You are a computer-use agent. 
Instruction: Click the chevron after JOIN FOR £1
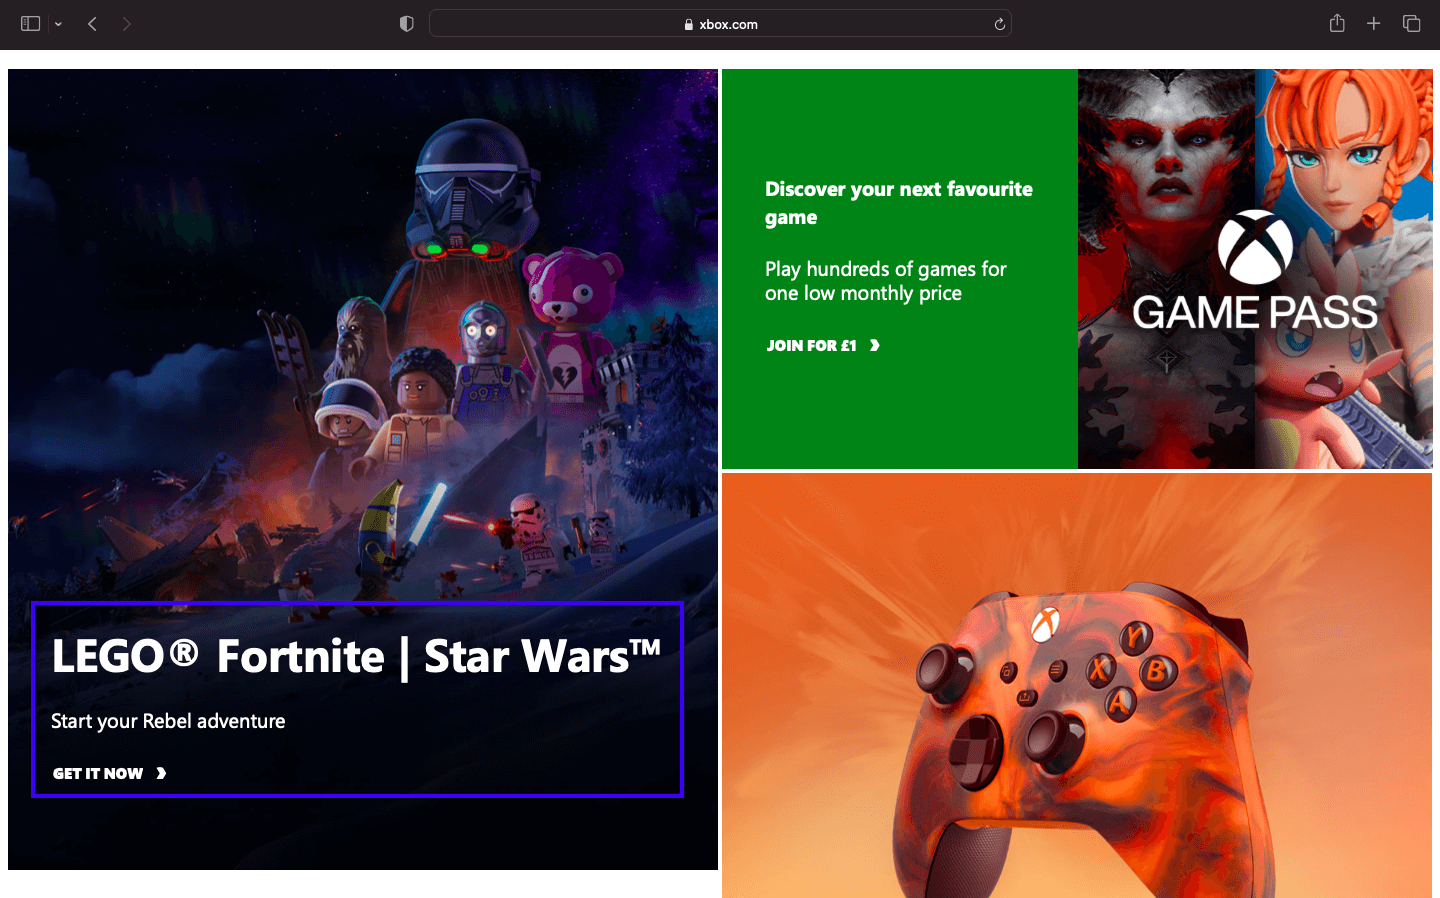click(875, 345)
